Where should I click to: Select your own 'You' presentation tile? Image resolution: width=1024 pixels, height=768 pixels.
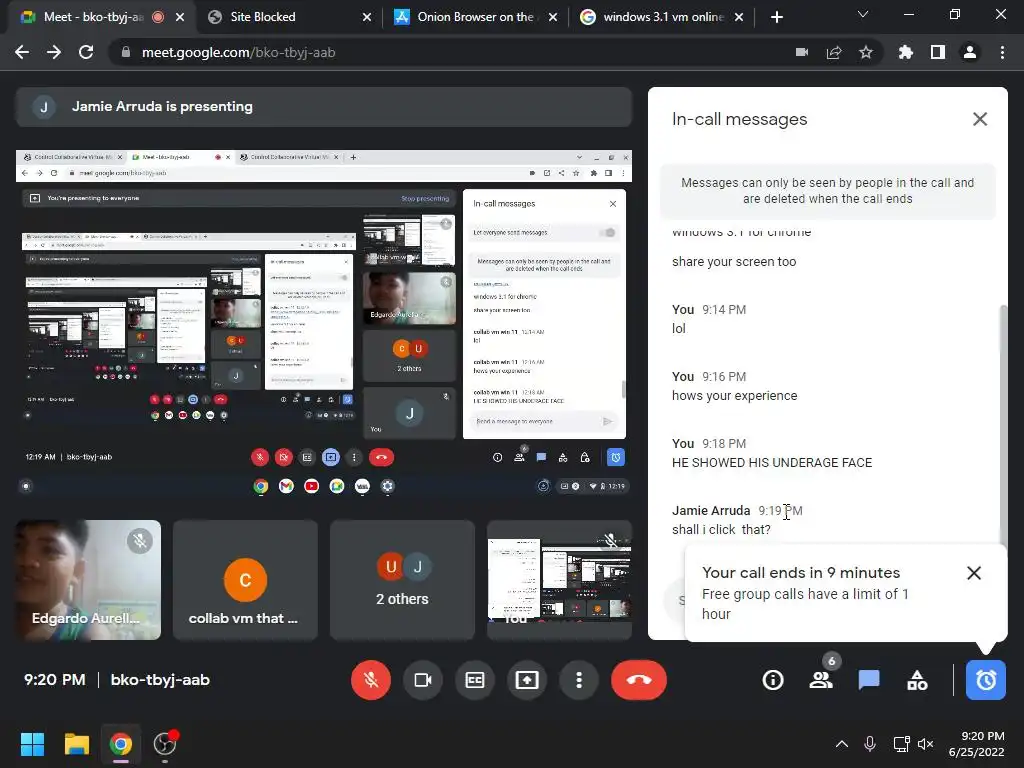tap(560, 580)
